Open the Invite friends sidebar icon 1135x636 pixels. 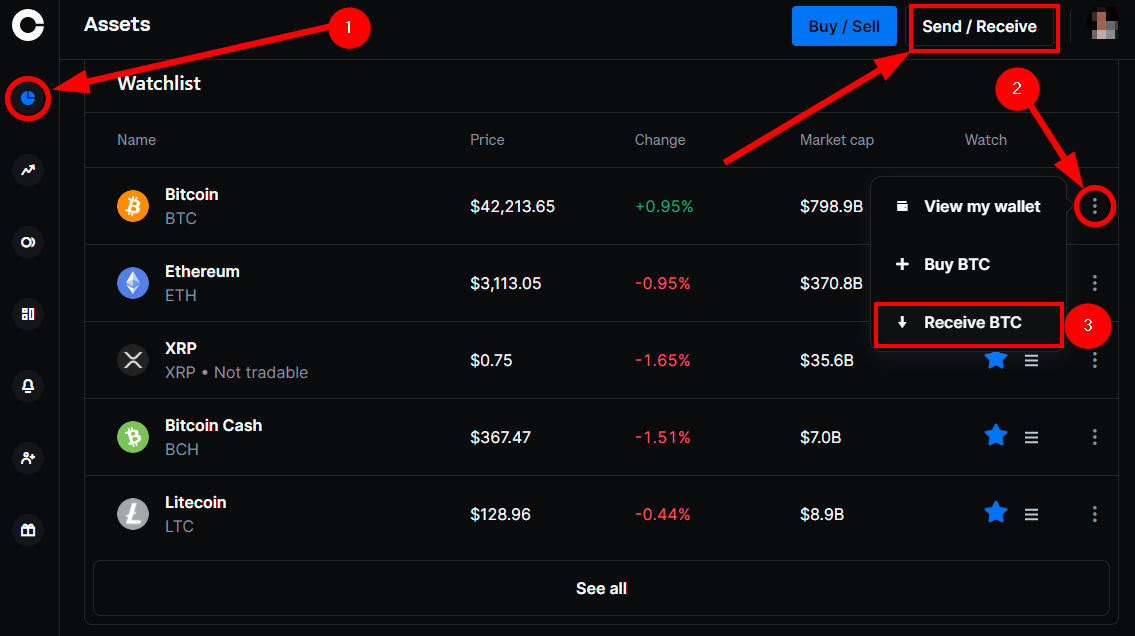(x=28, y=458)
